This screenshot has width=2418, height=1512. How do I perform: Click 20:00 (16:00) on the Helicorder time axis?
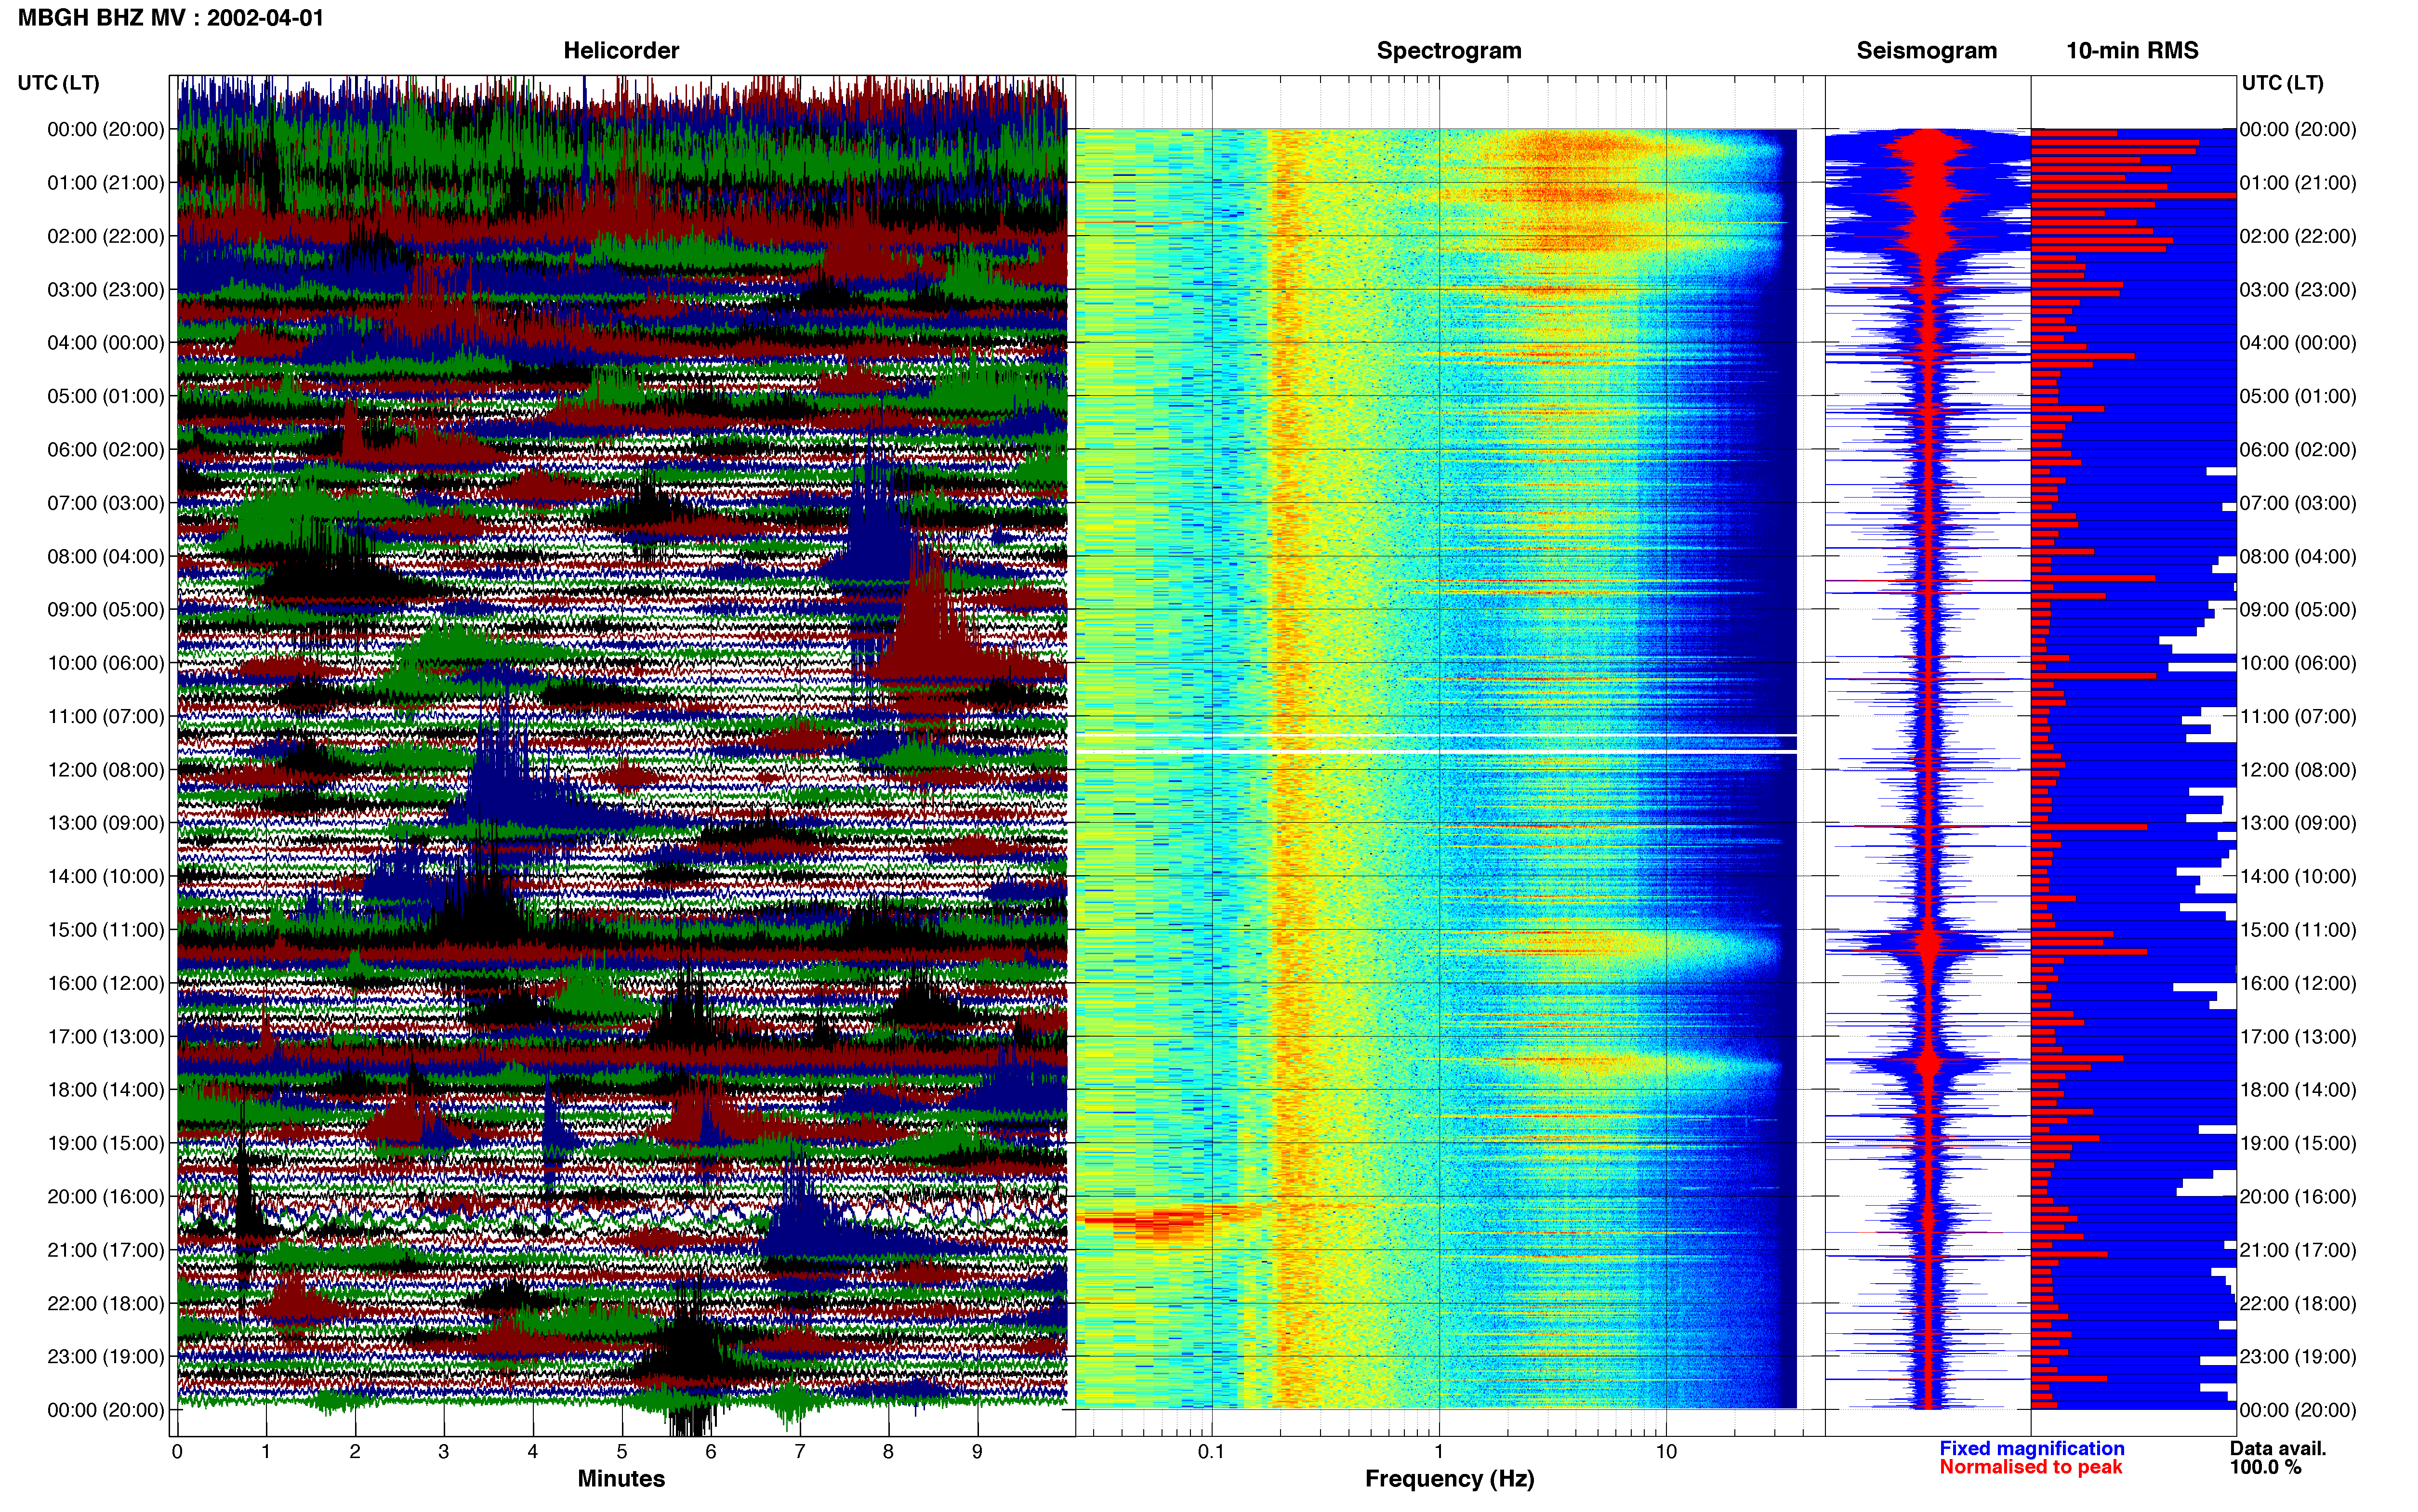point(106,1197)
